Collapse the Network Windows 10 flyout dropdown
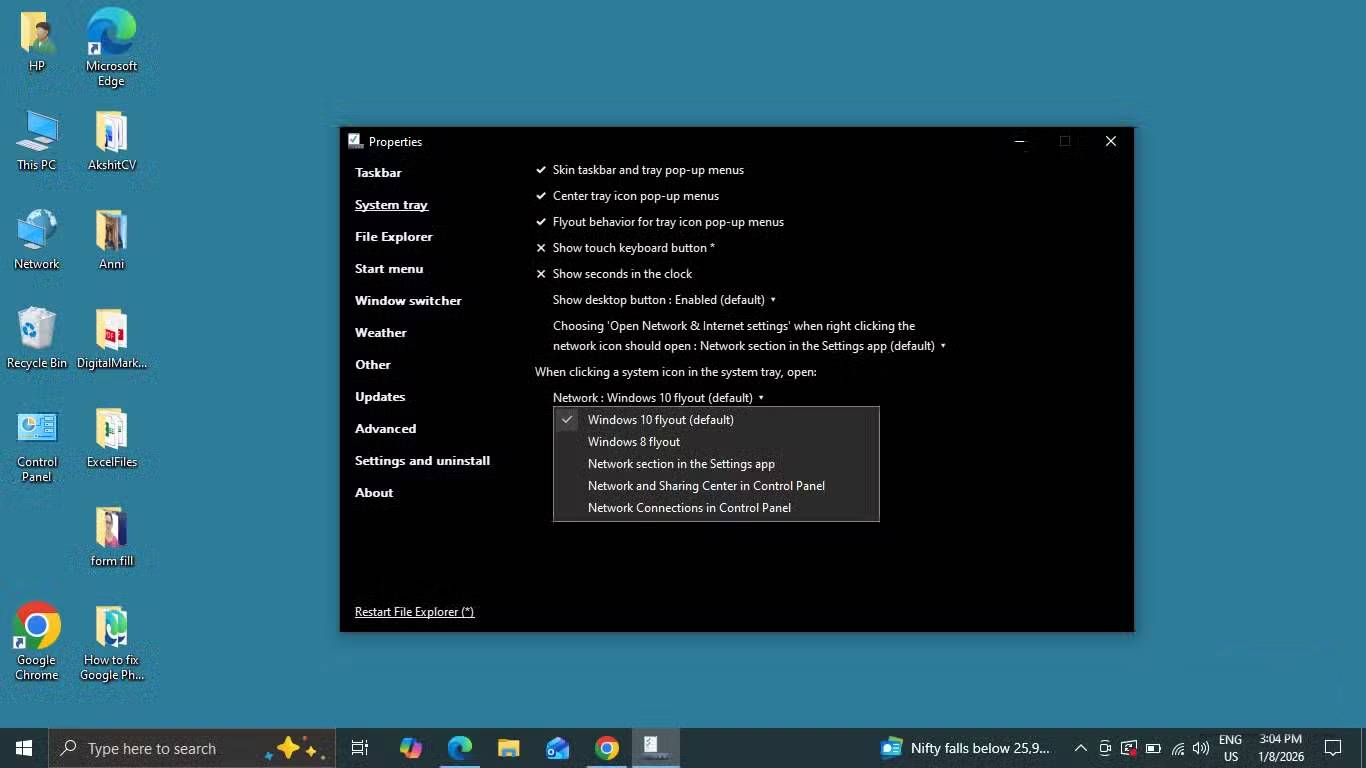 pos(658,398)
